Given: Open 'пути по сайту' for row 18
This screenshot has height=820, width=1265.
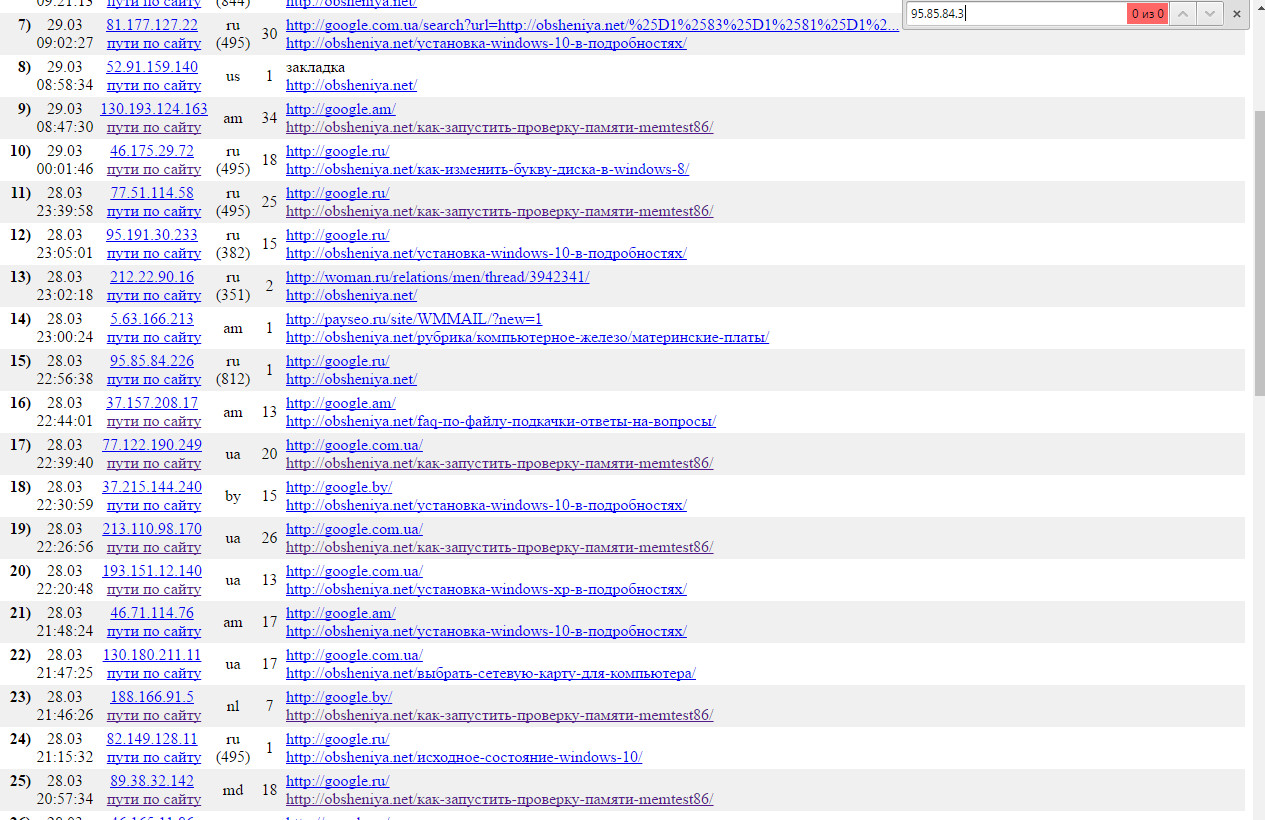Looking at the screenshot, I should pyautogui.click(x=154, y=506).
